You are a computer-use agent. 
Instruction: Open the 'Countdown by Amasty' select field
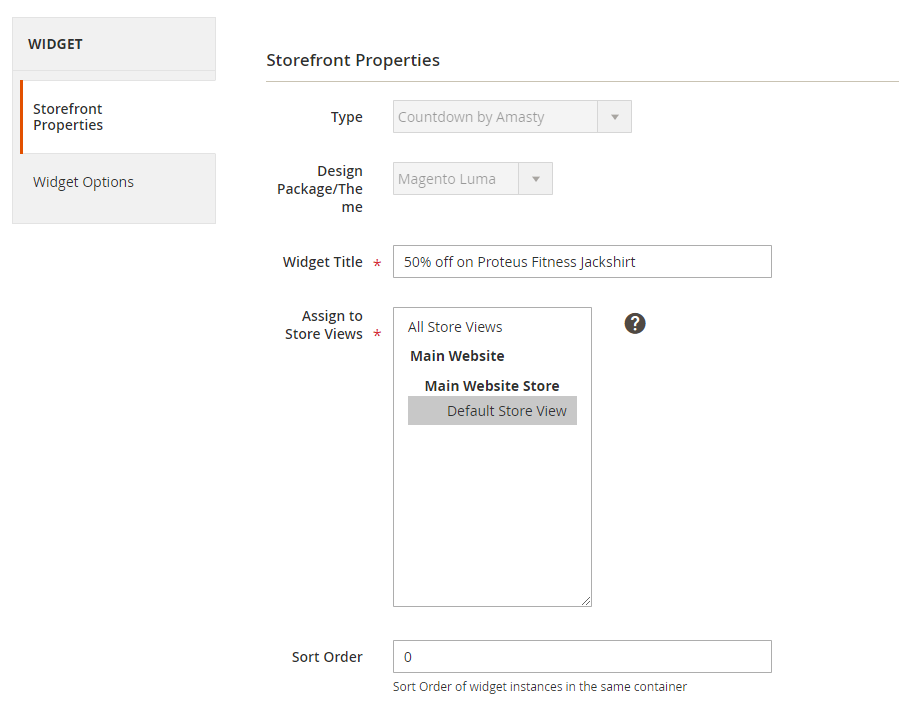tap(496, 117)
